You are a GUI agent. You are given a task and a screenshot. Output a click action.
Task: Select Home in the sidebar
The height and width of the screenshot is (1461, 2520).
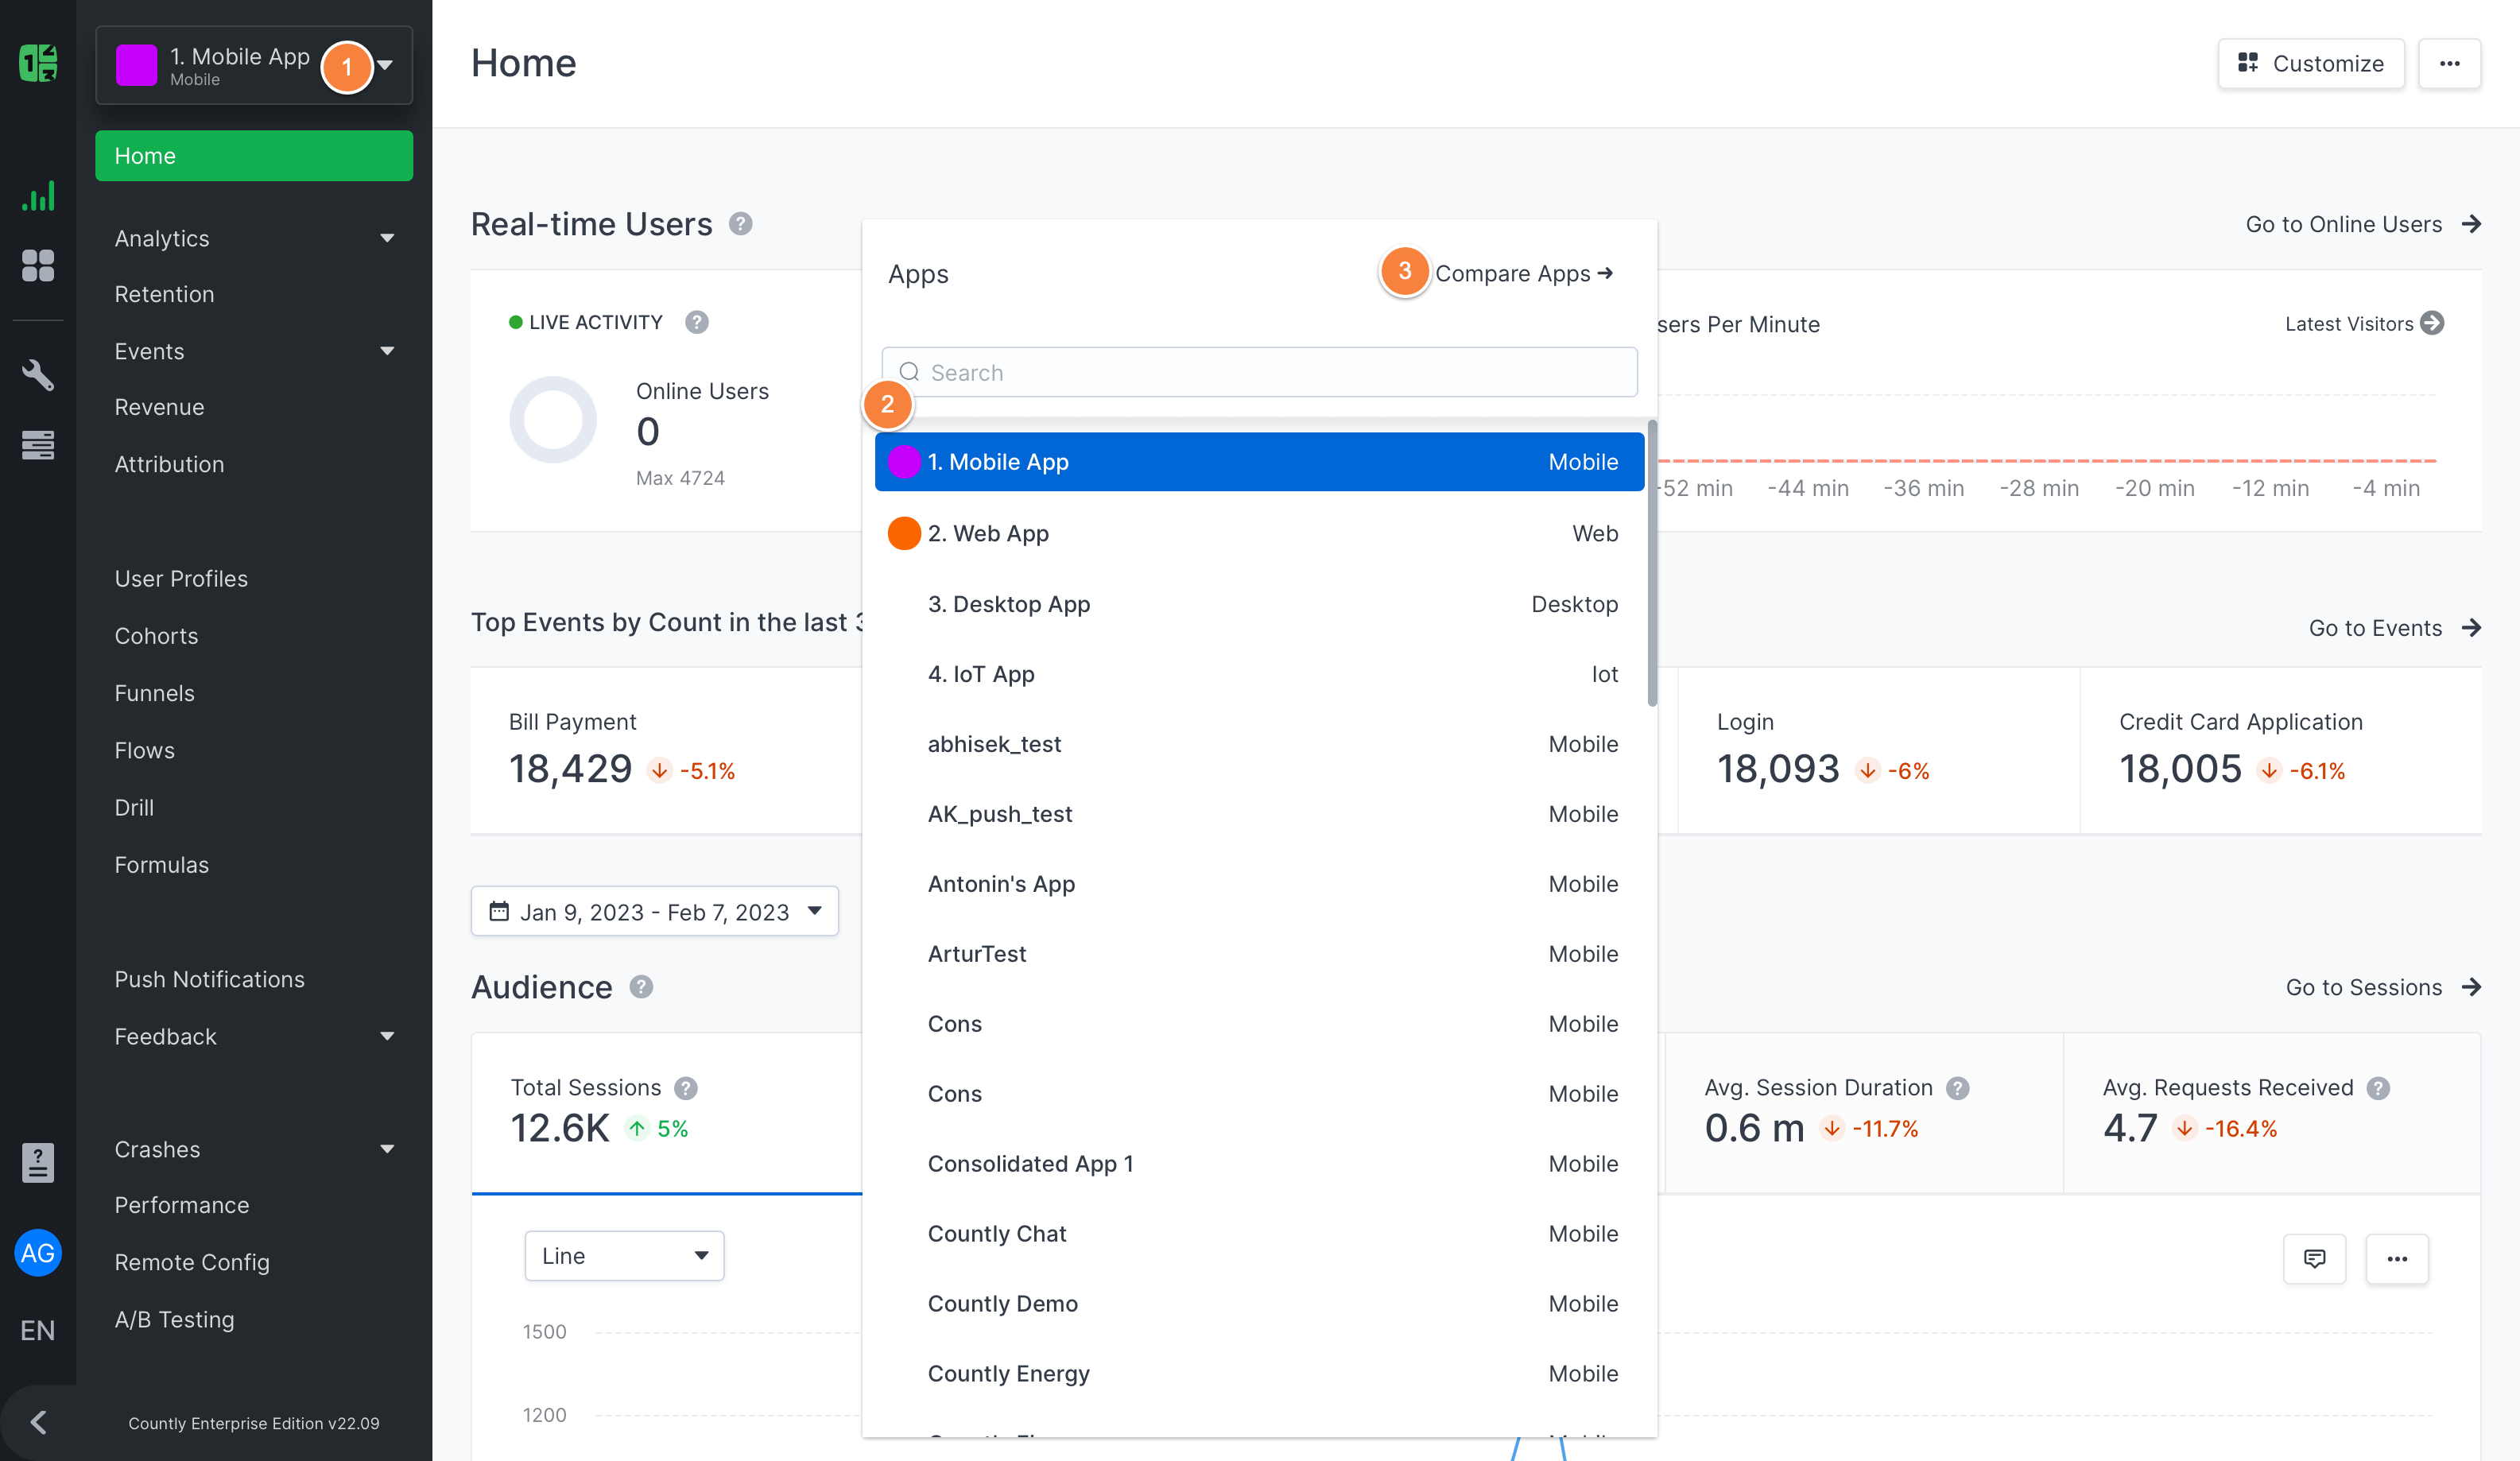(254, 155)
